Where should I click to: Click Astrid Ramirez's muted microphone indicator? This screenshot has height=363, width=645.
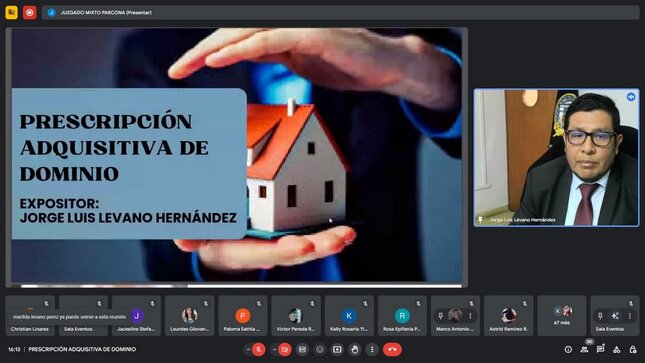[525, 303]
